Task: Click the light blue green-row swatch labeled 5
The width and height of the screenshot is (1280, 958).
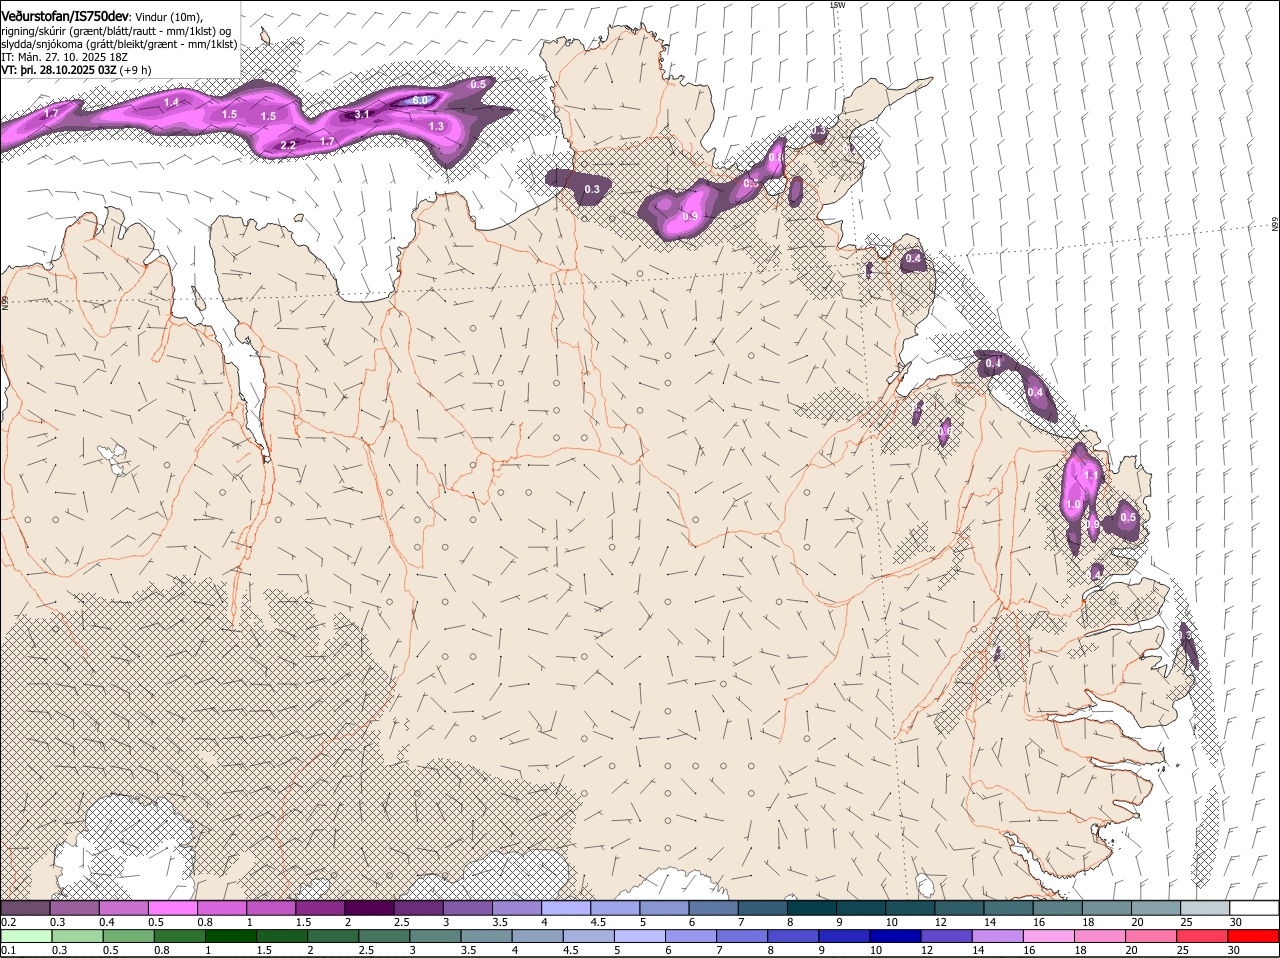Action: [640, 937]
